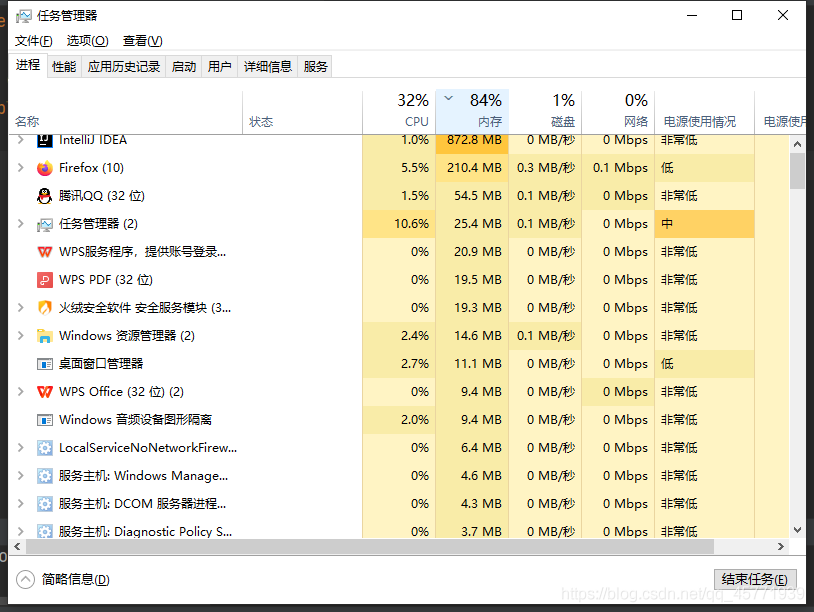Click the 内存 column sort chevron
This screenshot has height=612, width=814.
[448, 100]
